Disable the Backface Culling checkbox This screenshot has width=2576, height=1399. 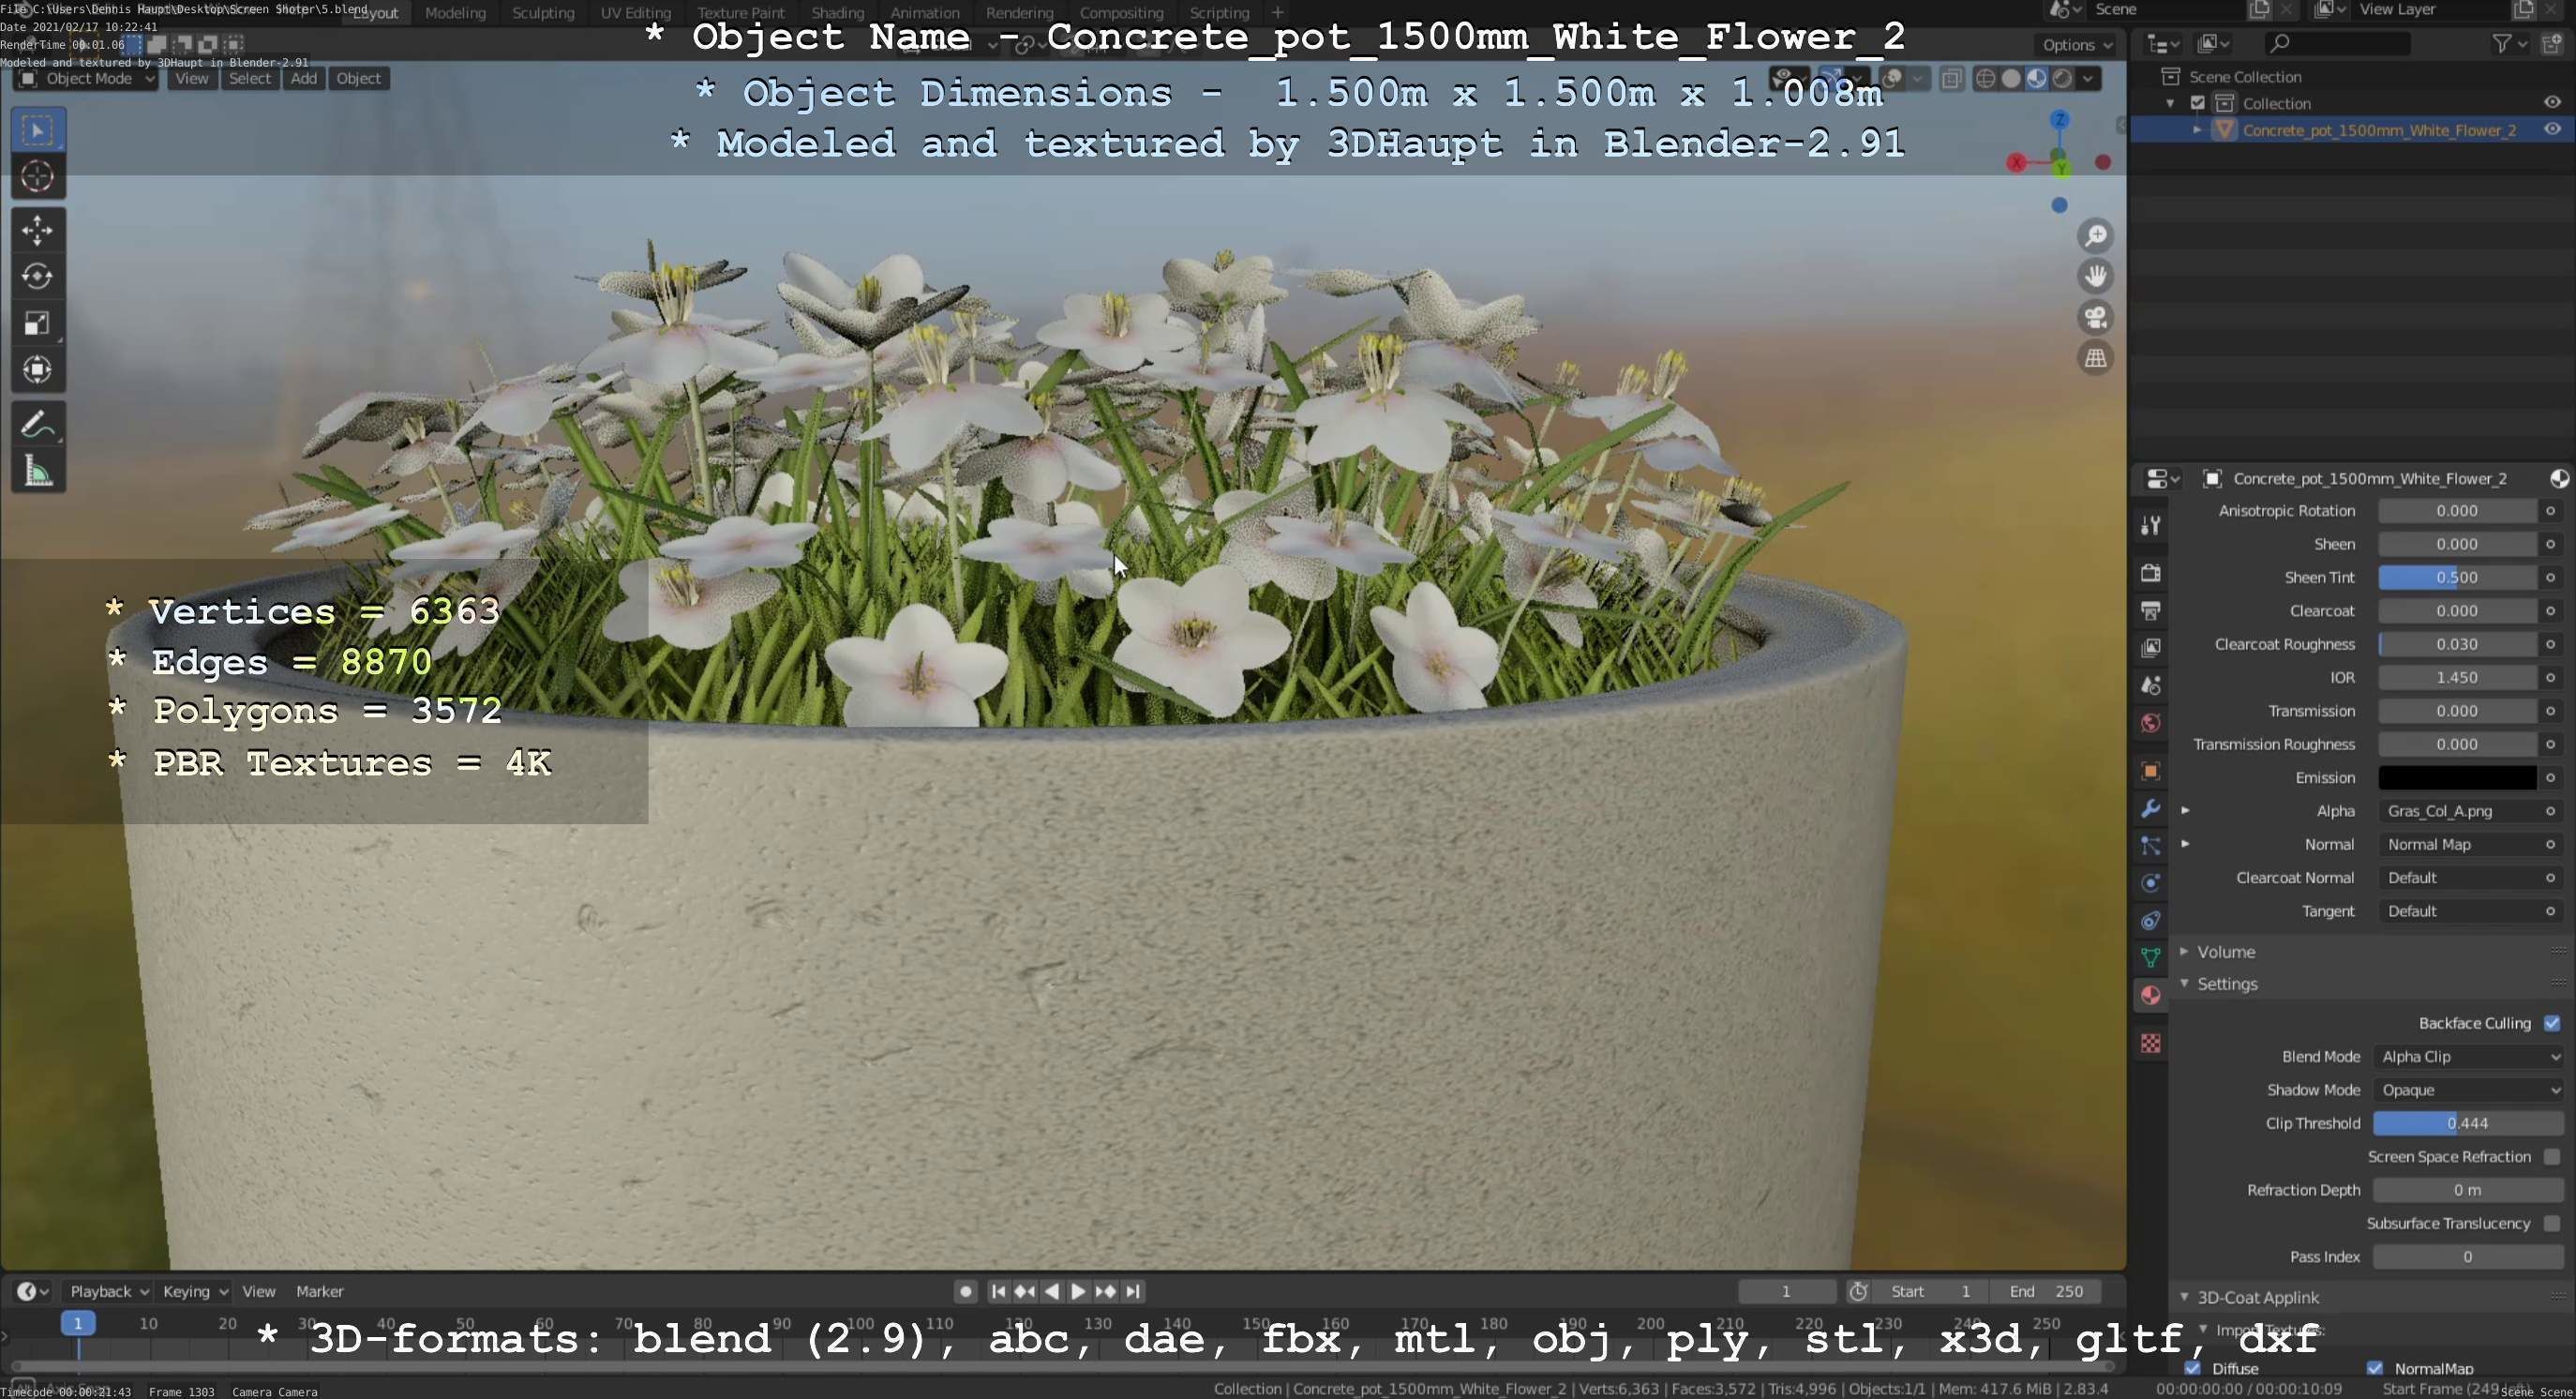(x=2552, y=1023)
